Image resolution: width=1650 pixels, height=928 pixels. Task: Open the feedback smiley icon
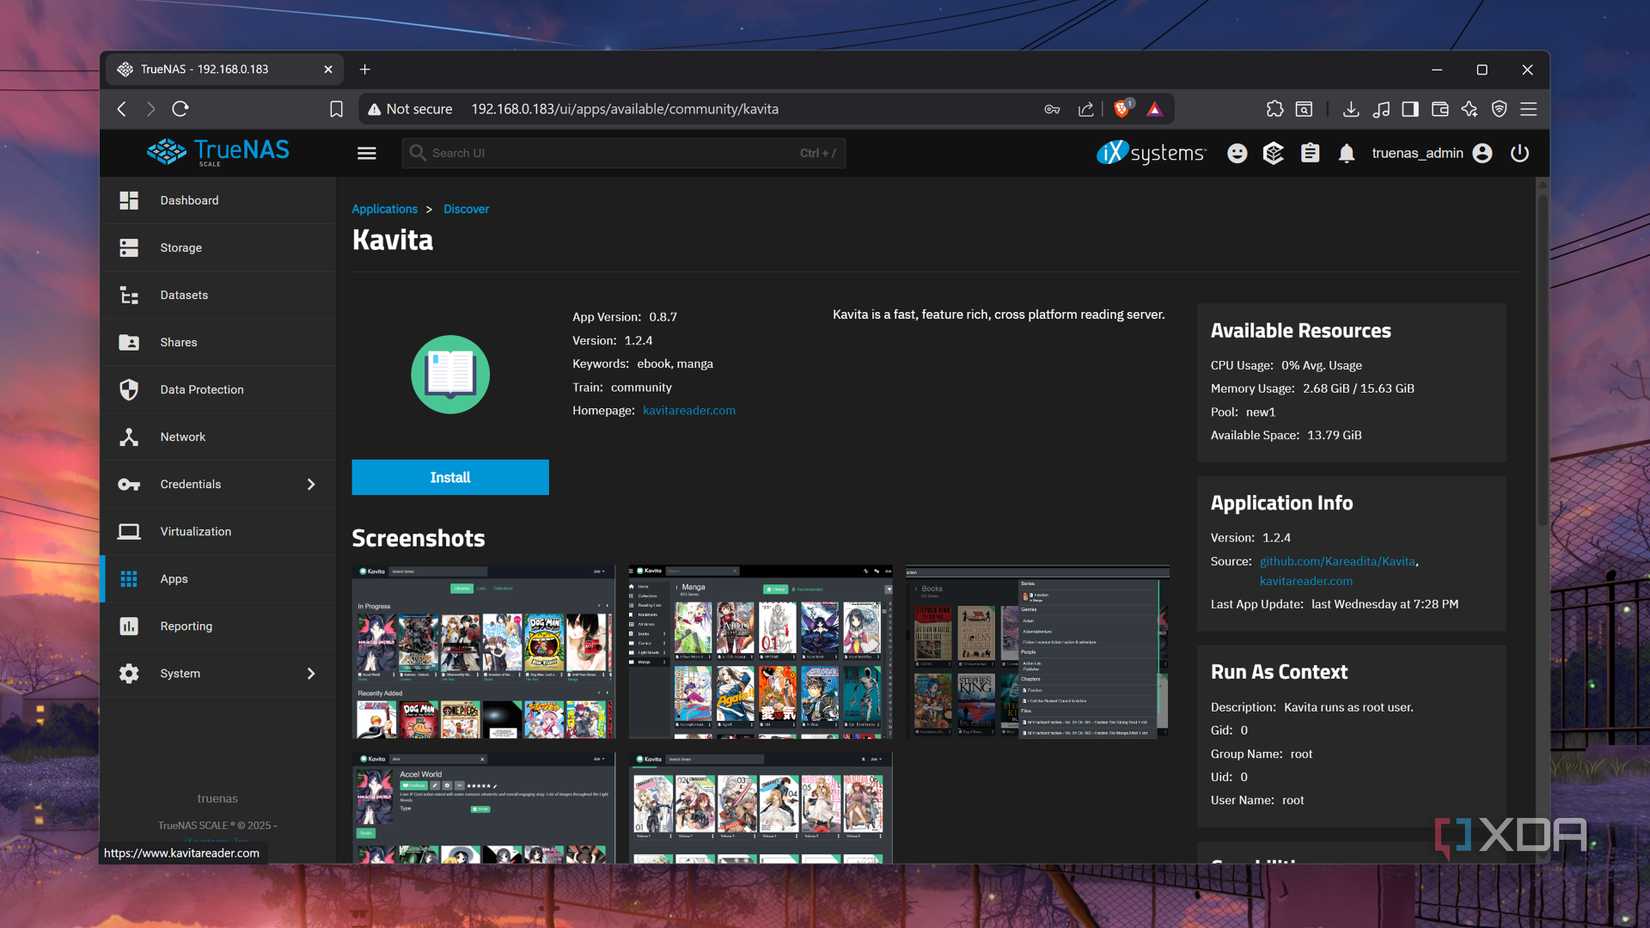[x=1237, y=153]
